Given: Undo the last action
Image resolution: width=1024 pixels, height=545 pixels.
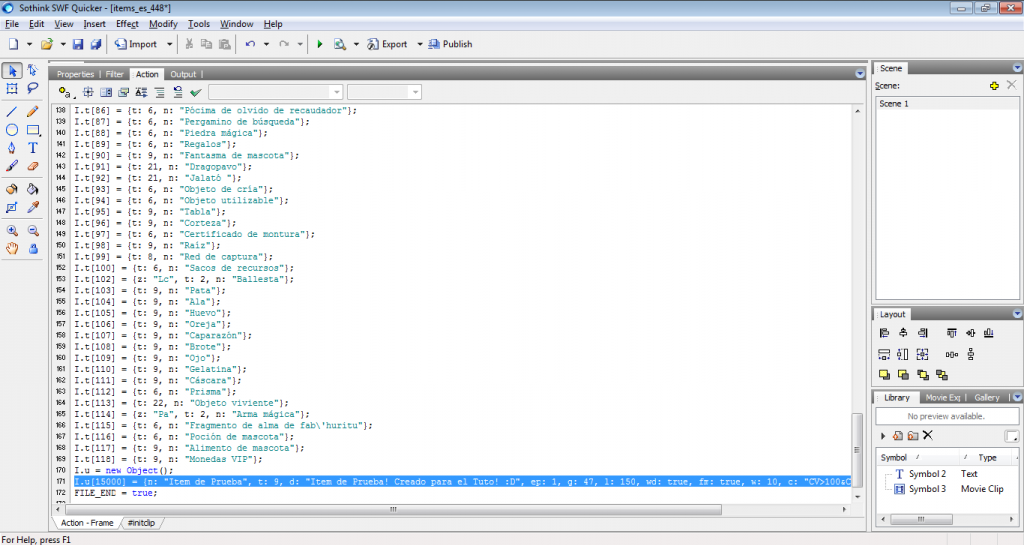Looking at the screenshot, I should [250, 44].
